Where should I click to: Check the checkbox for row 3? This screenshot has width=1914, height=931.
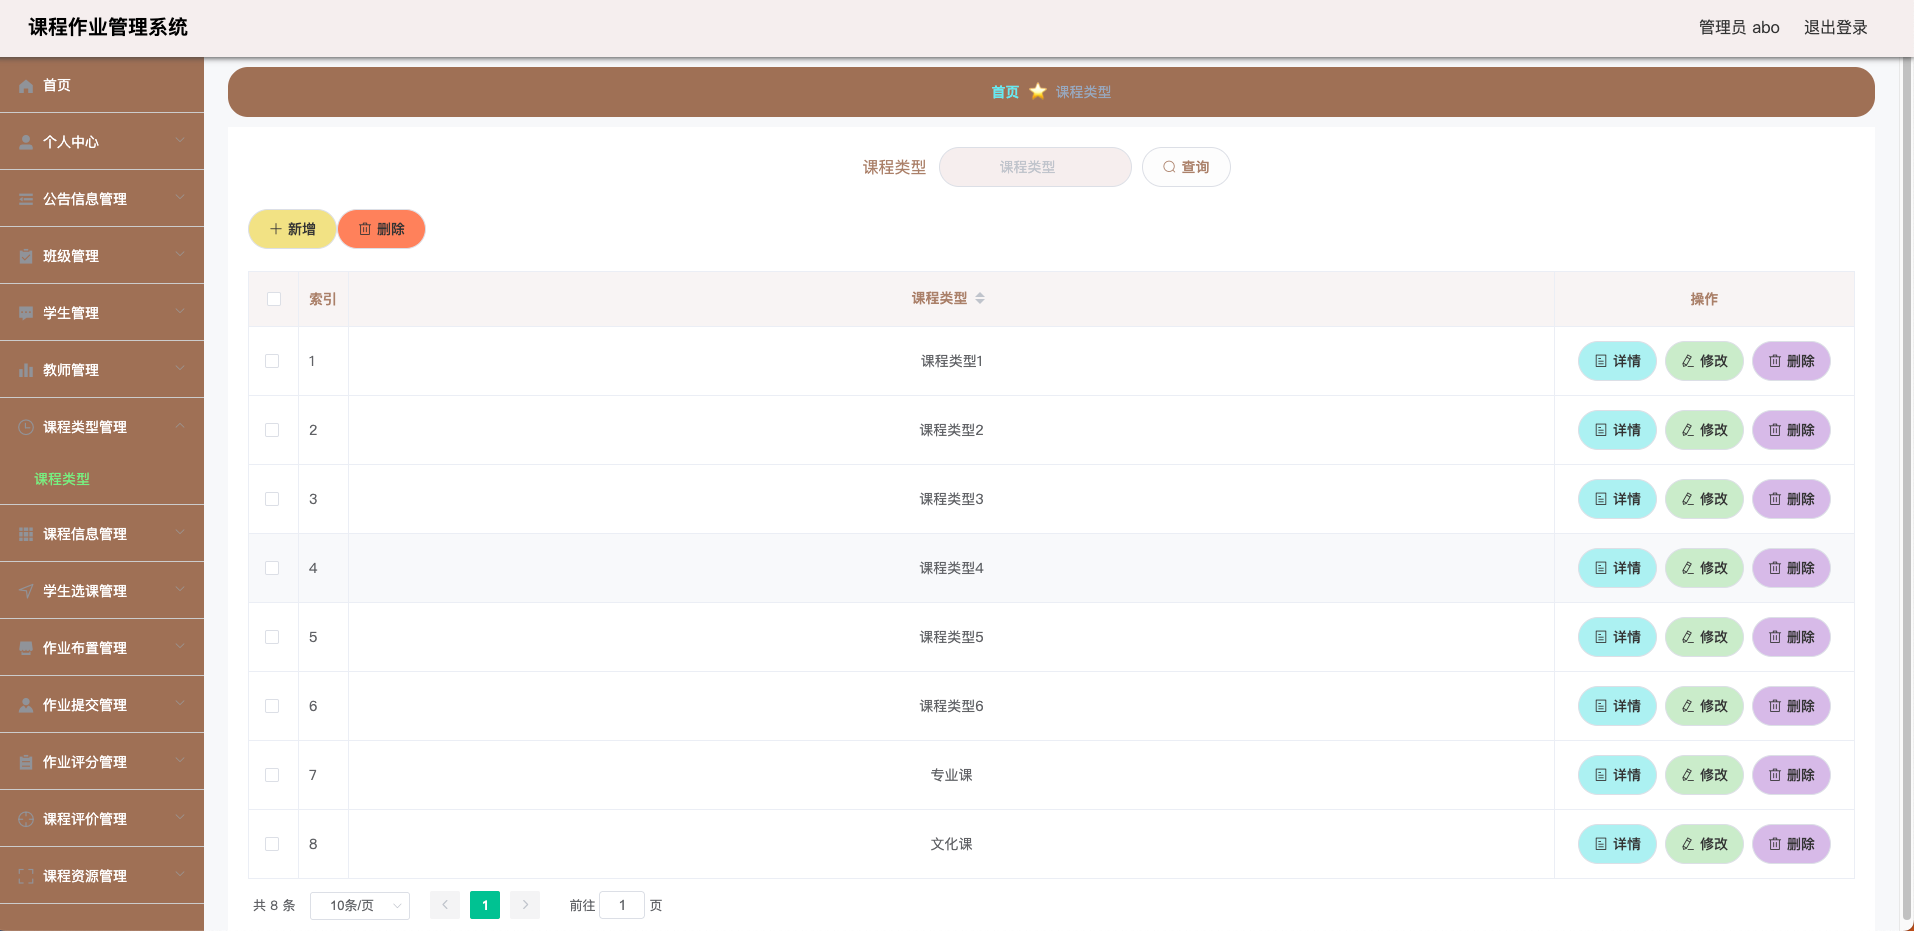272,499
